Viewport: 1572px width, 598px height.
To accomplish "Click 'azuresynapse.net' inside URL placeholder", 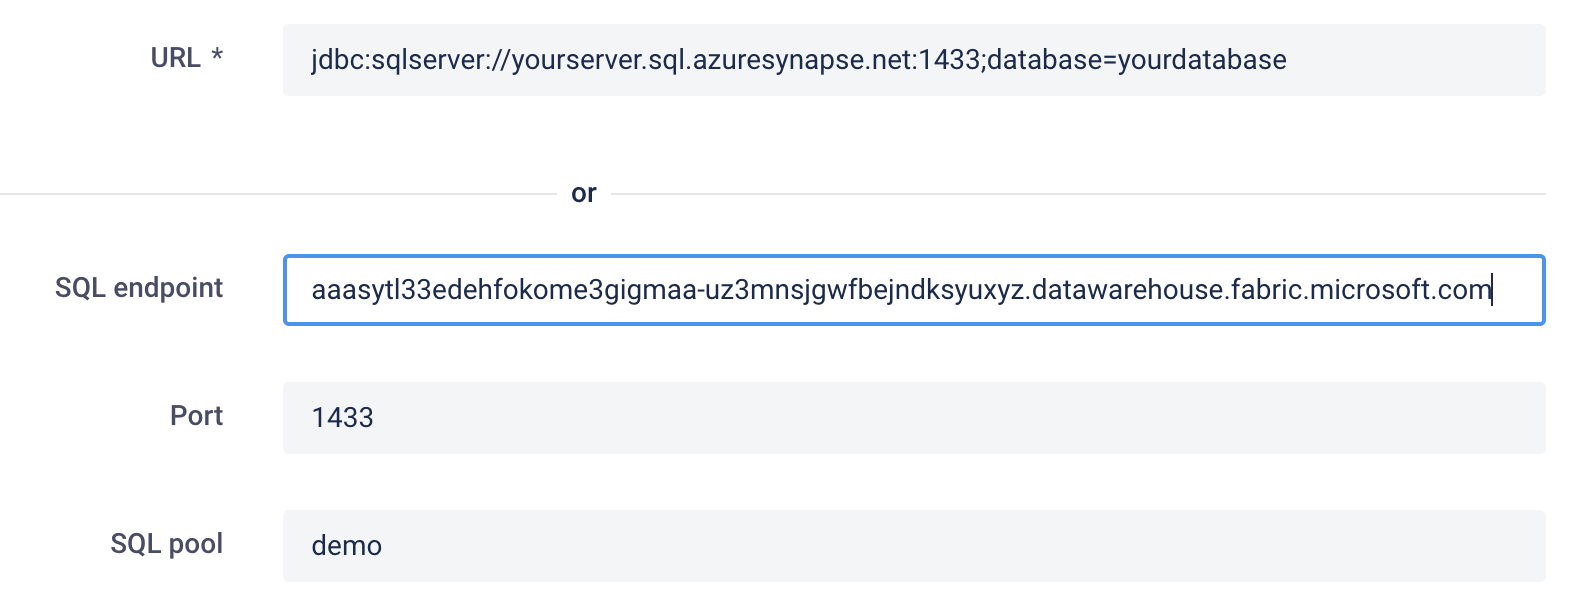I will click(x=801, y=60).
